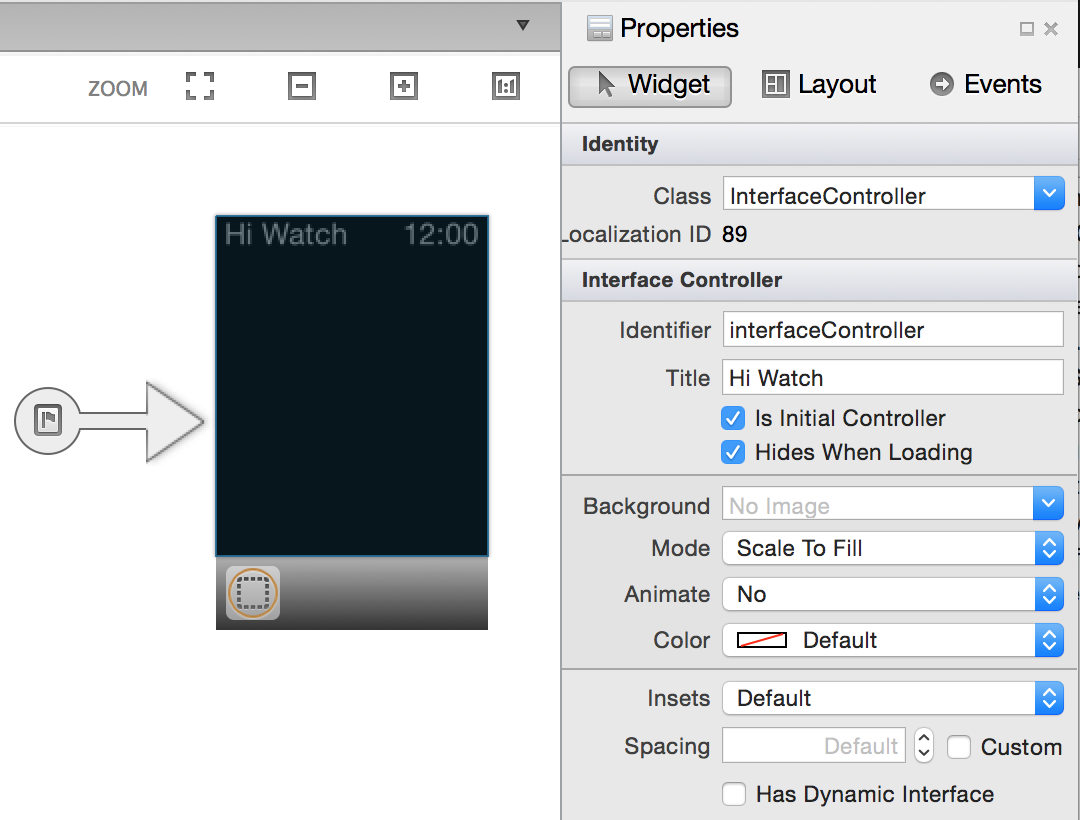Select the zoom out icon

[x=302, y=86]
